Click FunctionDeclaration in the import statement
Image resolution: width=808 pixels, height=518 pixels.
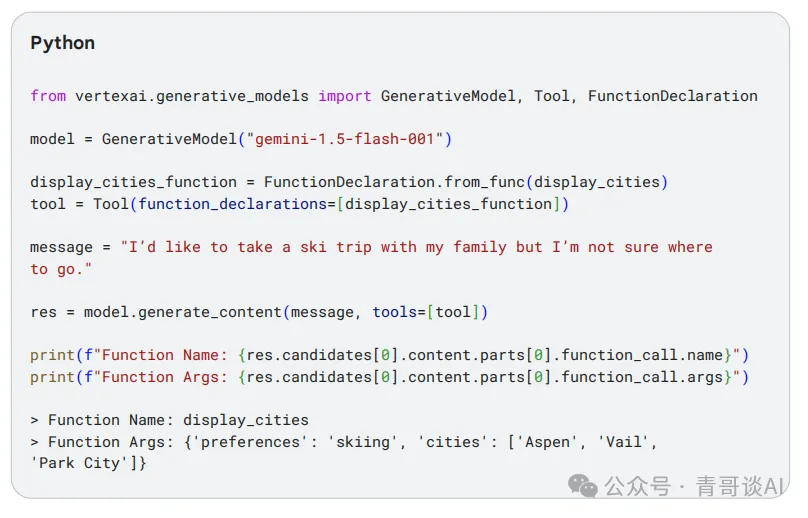[x=672, y=96]
